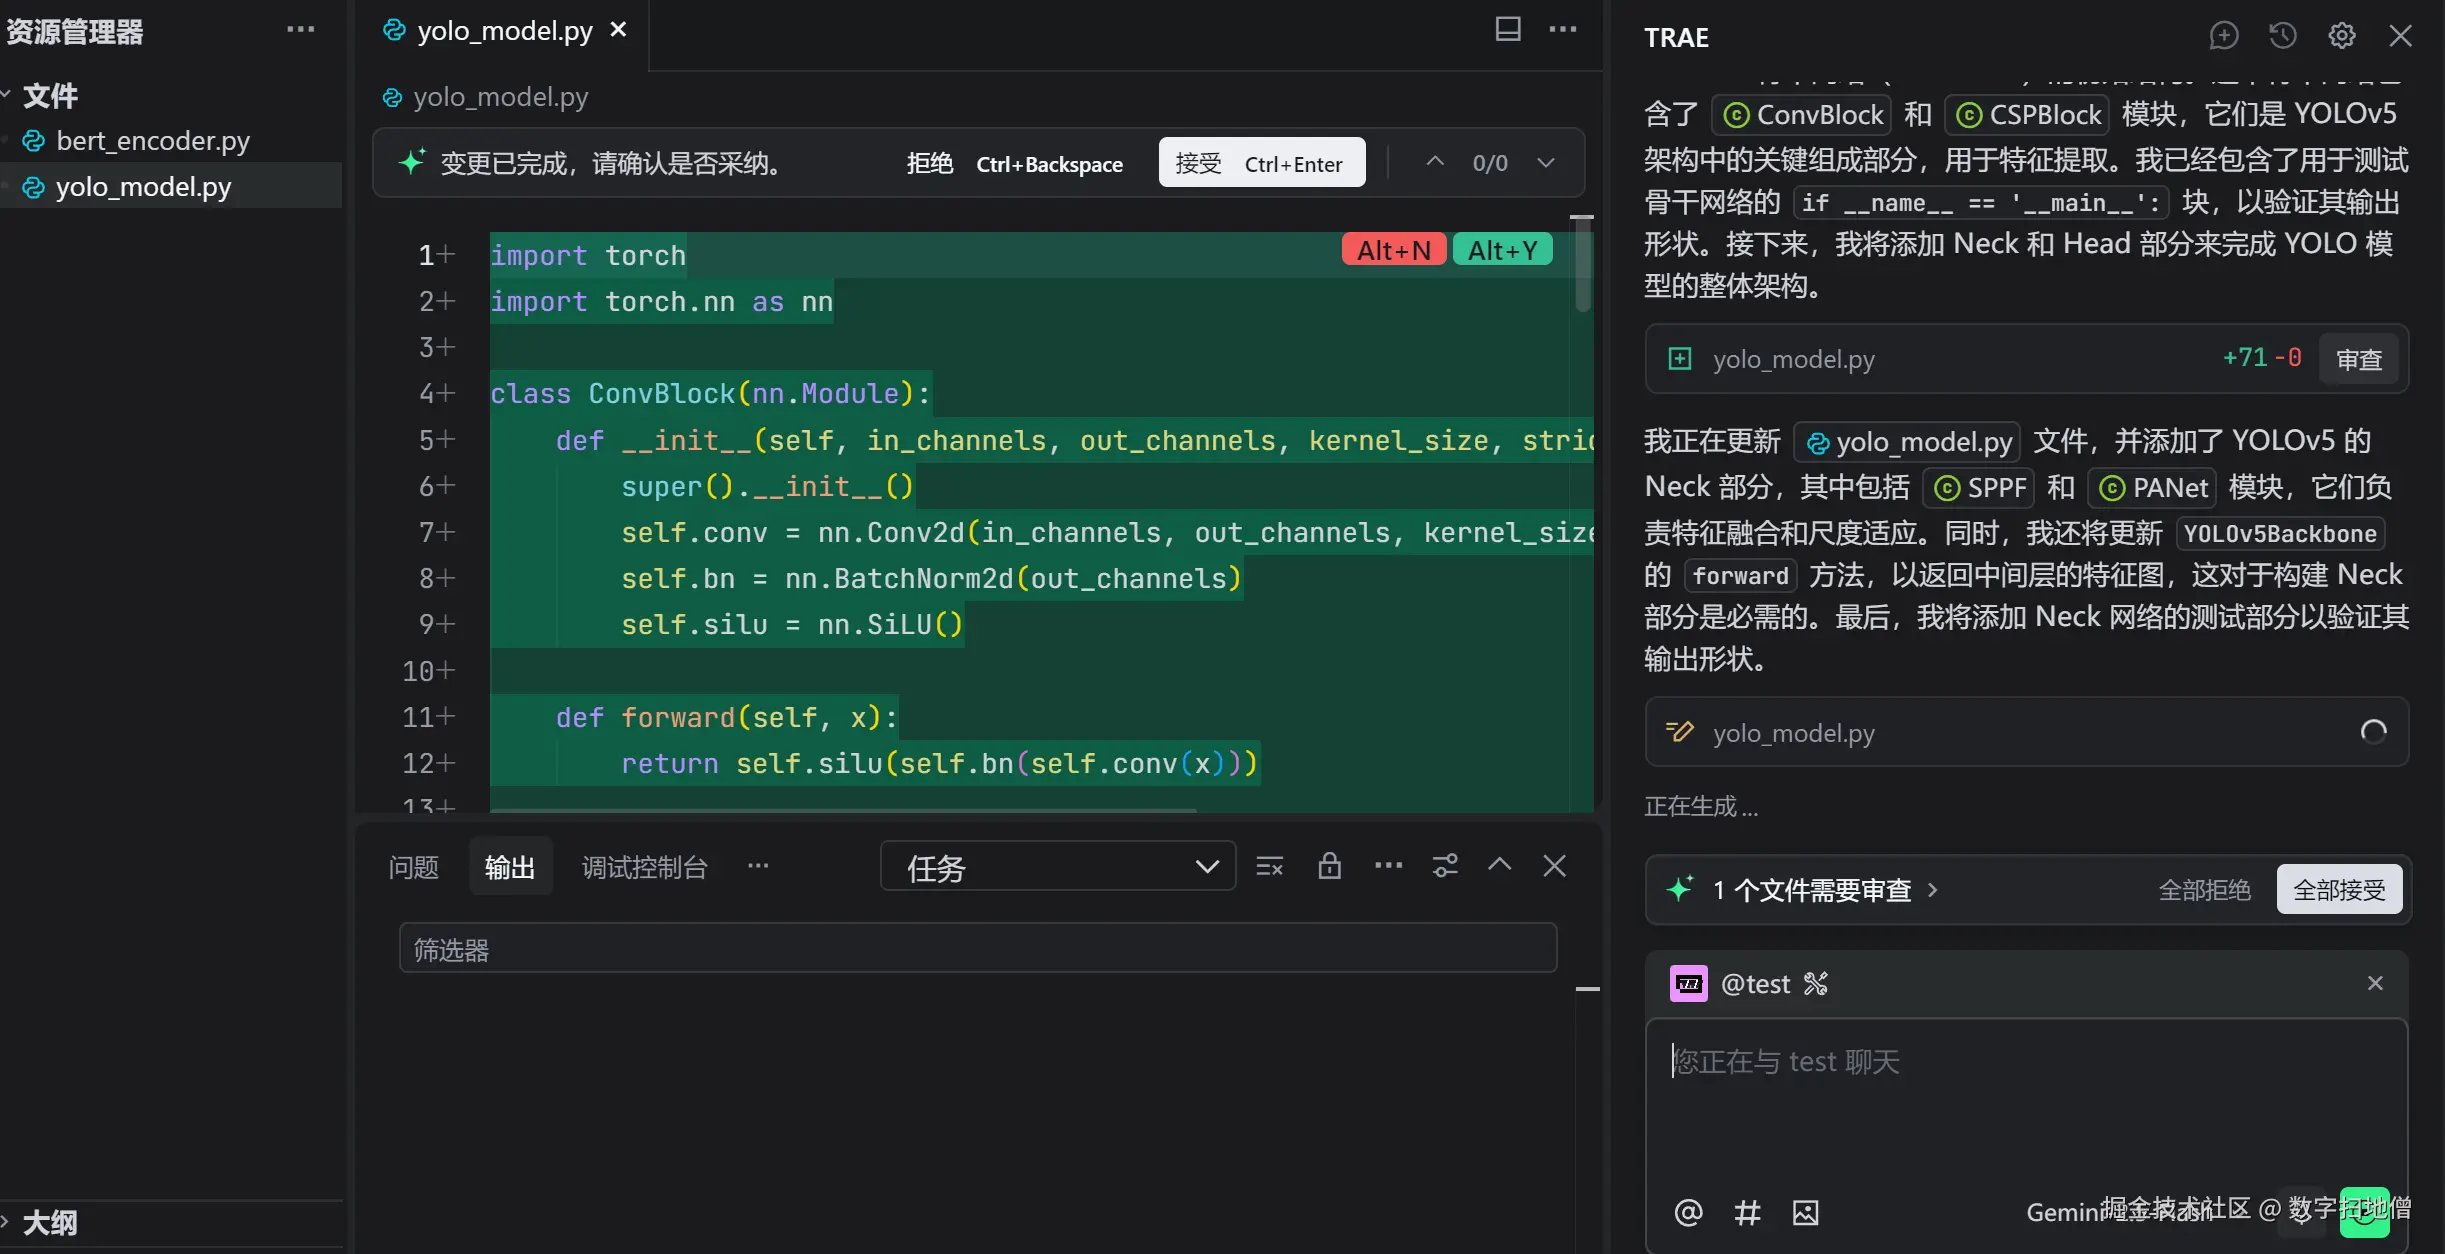Click the 筛选器 filter input field
The image size is (2445, 1254).
977,949
